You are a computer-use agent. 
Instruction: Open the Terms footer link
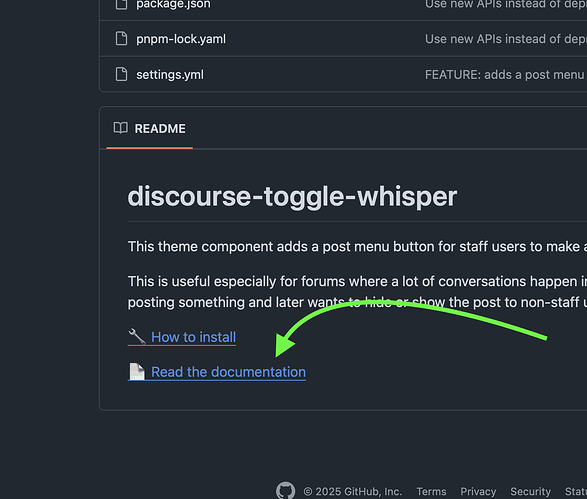coord(431,491)
